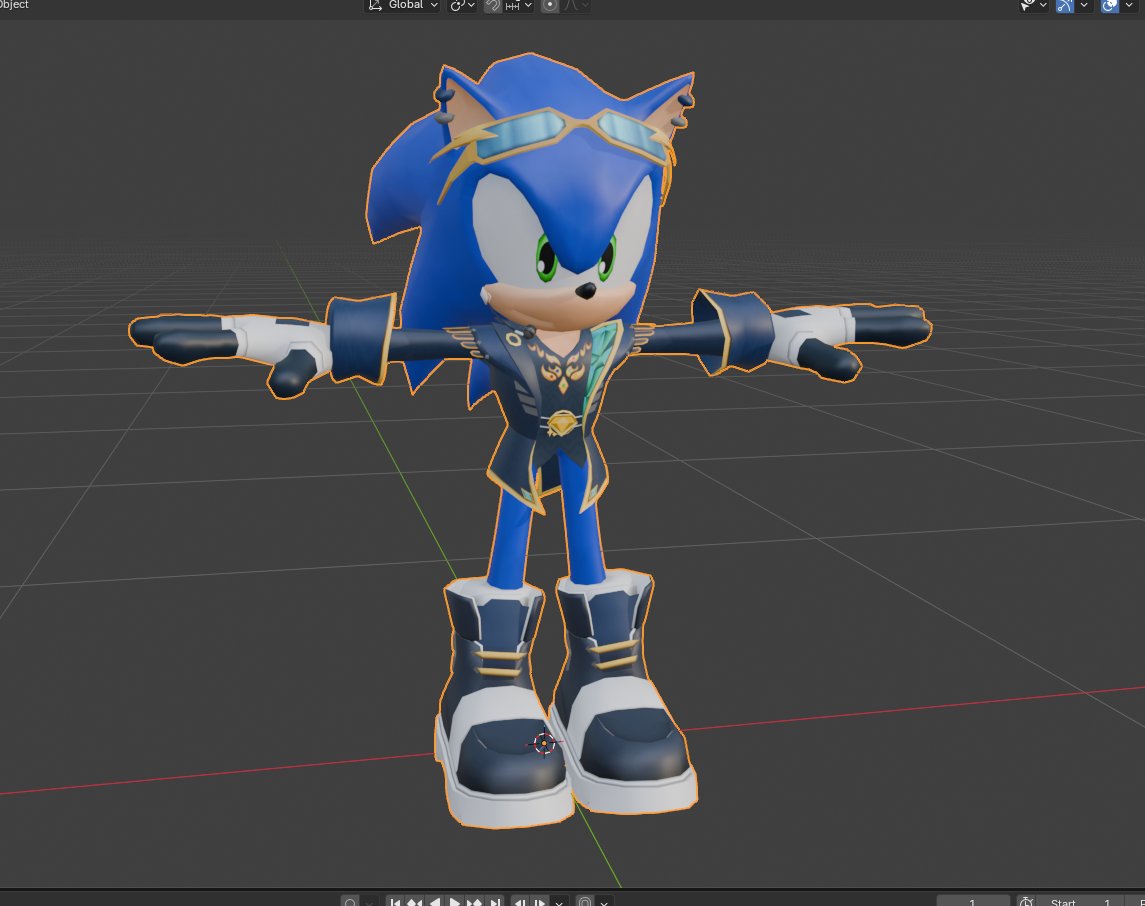The width and height of the screenshot is (1145, 906).
Task: Jump to the first frame
Action: point(395,902)
